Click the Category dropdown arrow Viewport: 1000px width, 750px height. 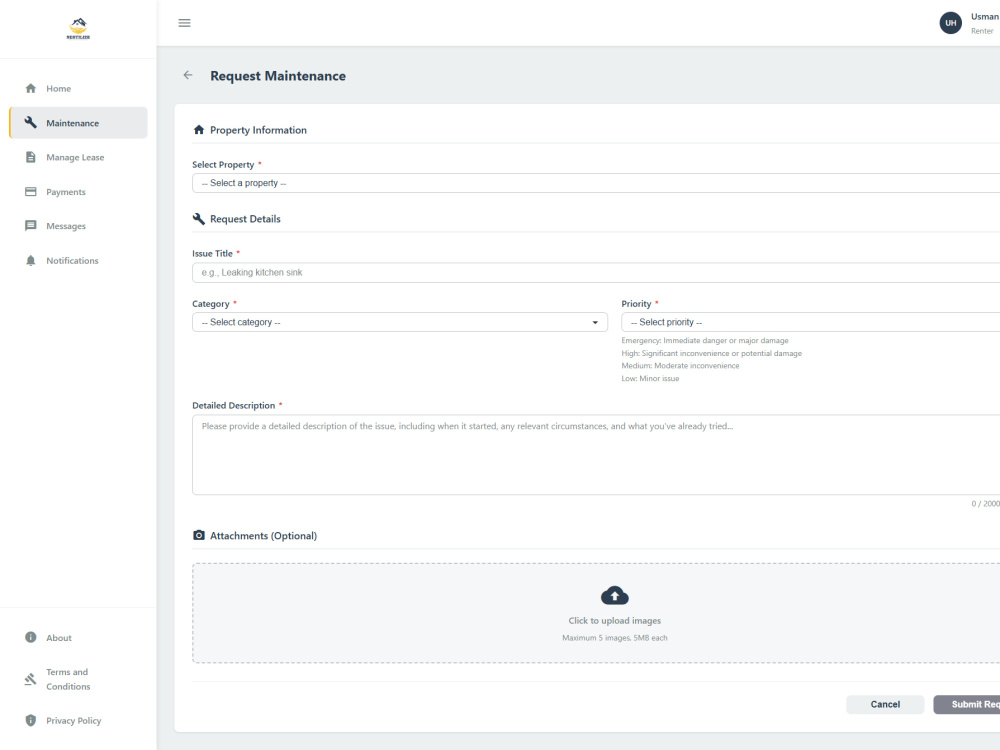(x=595, y=322)
